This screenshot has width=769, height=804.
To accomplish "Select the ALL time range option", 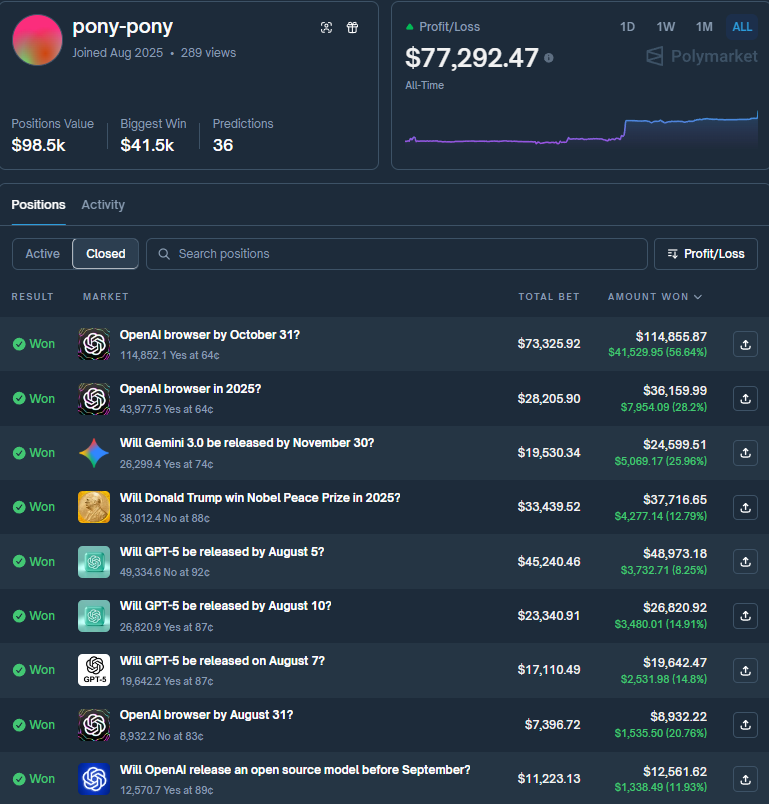I will click(742, 27).
